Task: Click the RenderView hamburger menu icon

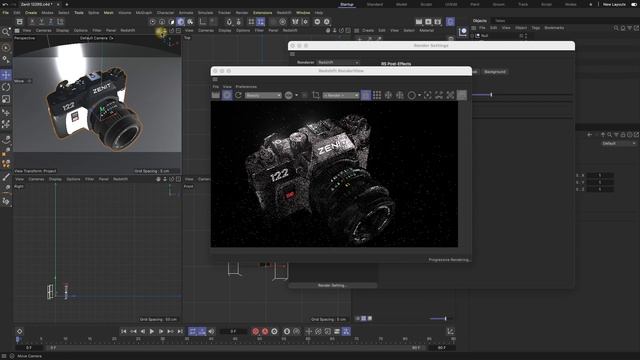Action: click(x=215, y=79)
